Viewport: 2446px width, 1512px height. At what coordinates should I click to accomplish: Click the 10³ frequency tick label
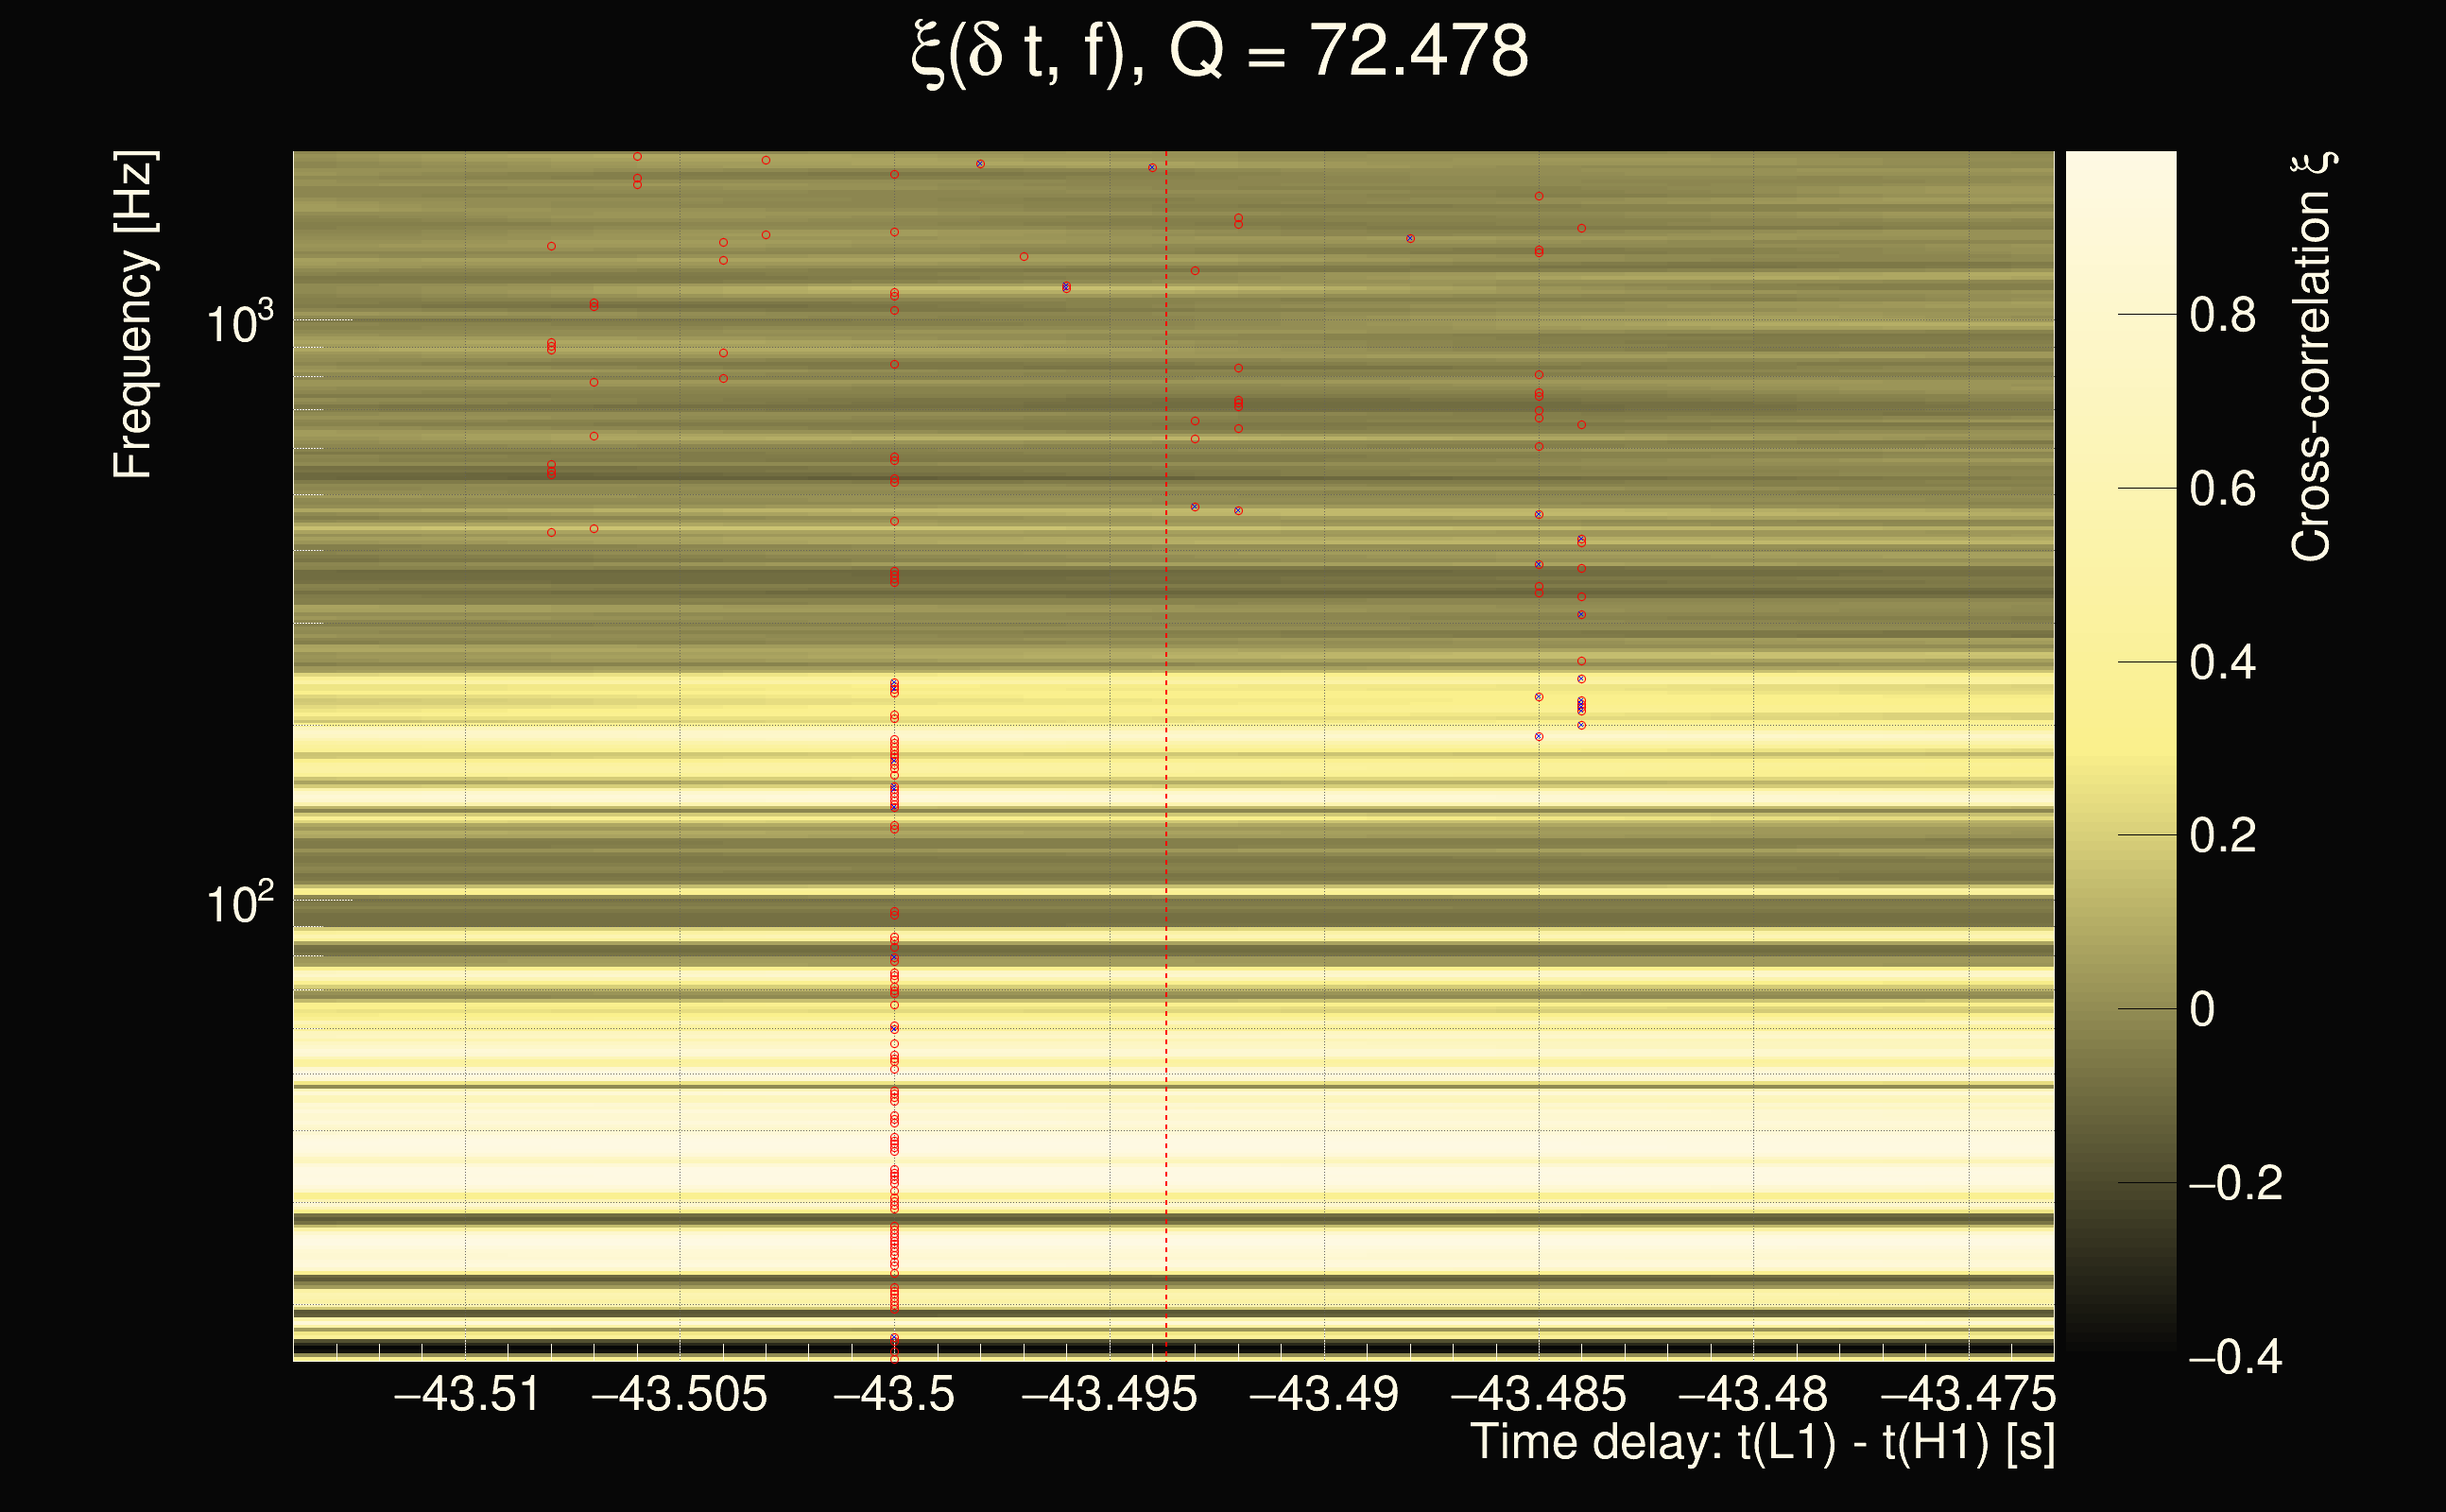[x=239, y=323]
